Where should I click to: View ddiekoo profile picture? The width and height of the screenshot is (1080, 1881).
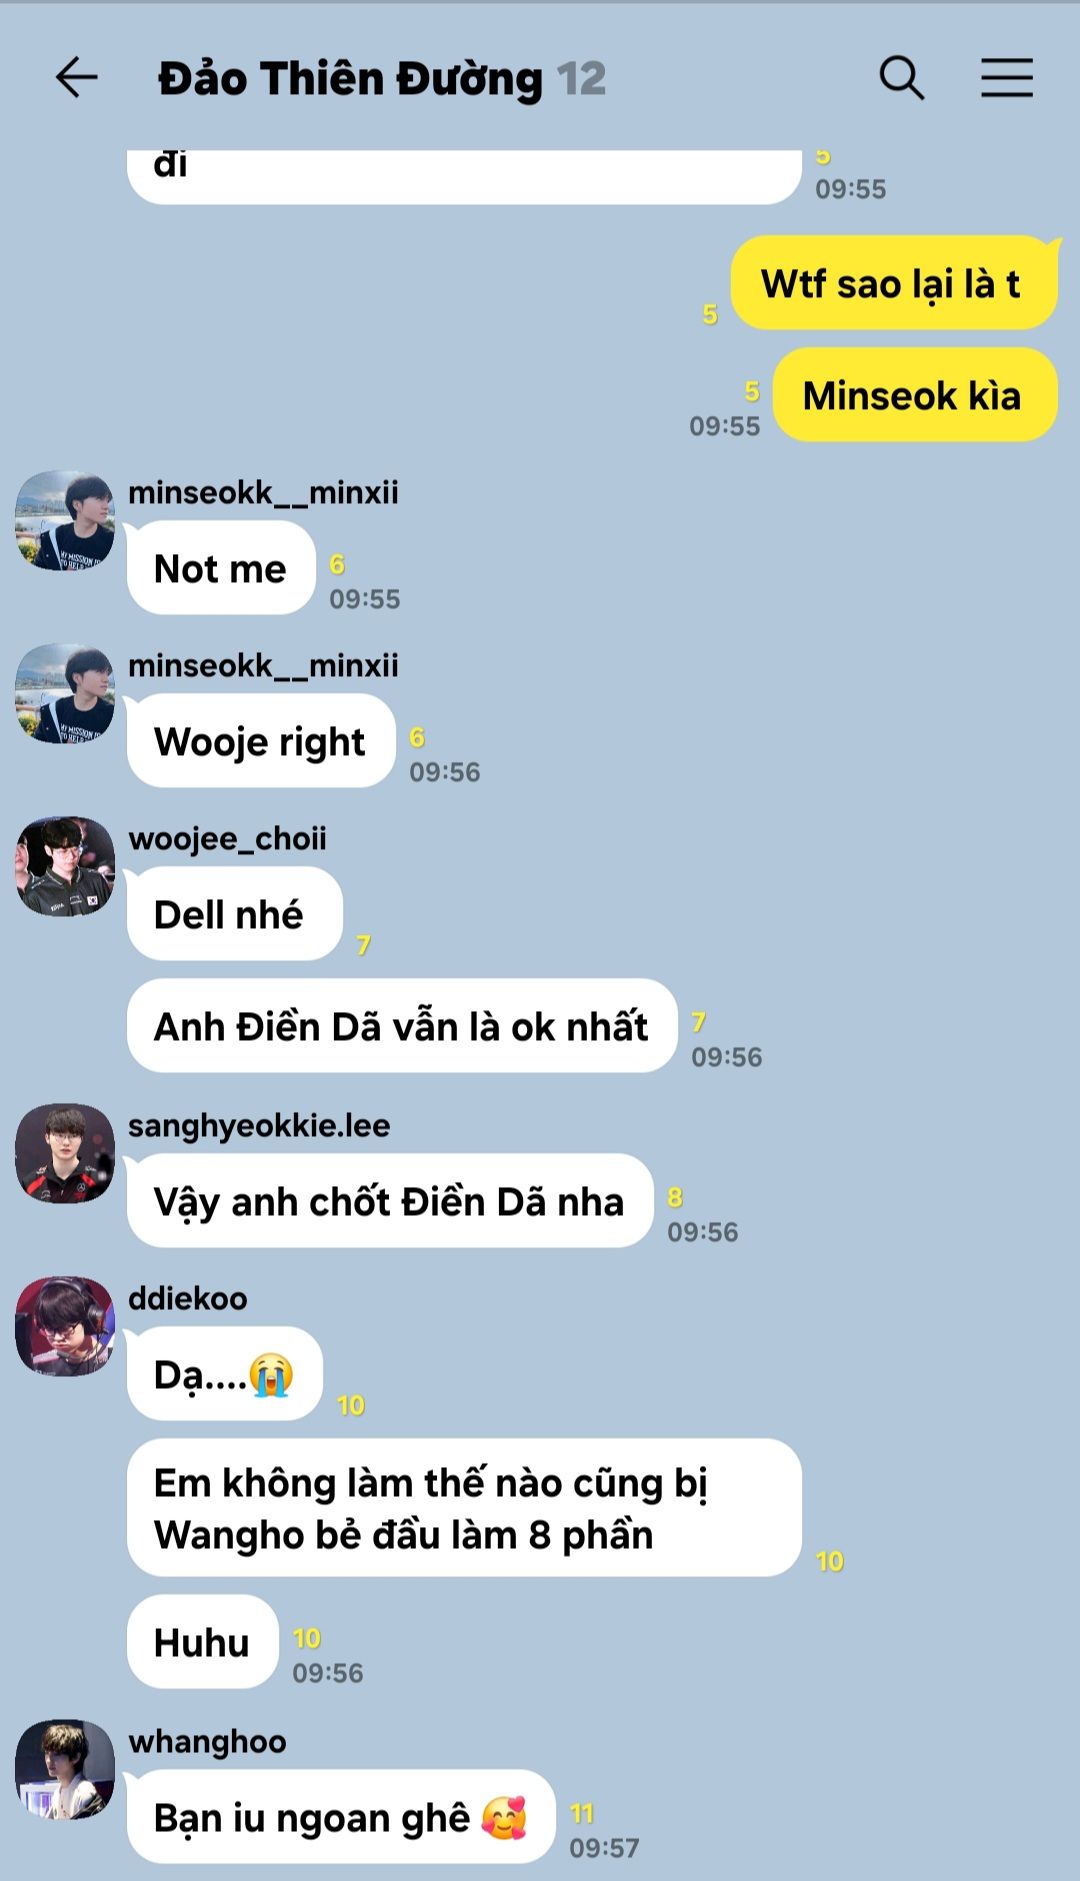coord(65,1326)
